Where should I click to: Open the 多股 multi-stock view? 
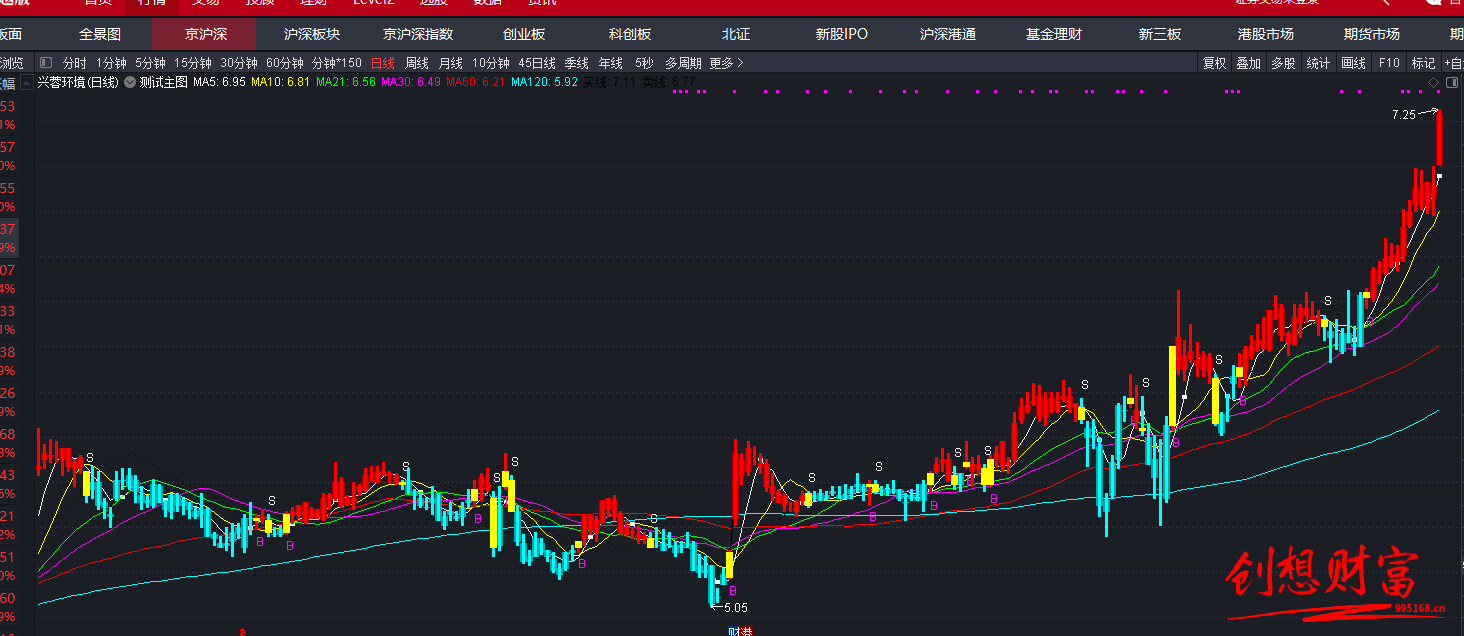pos(1283,63)
